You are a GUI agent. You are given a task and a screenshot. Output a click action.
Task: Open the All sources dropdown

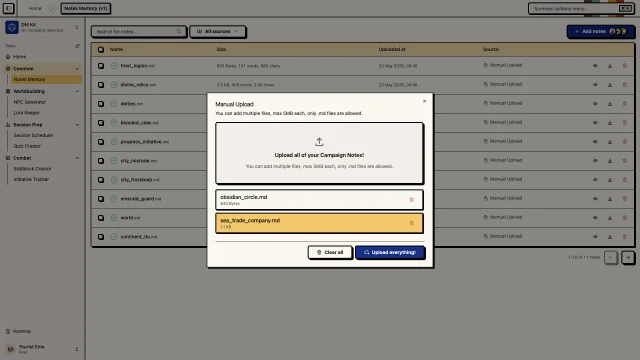[218, 31]
